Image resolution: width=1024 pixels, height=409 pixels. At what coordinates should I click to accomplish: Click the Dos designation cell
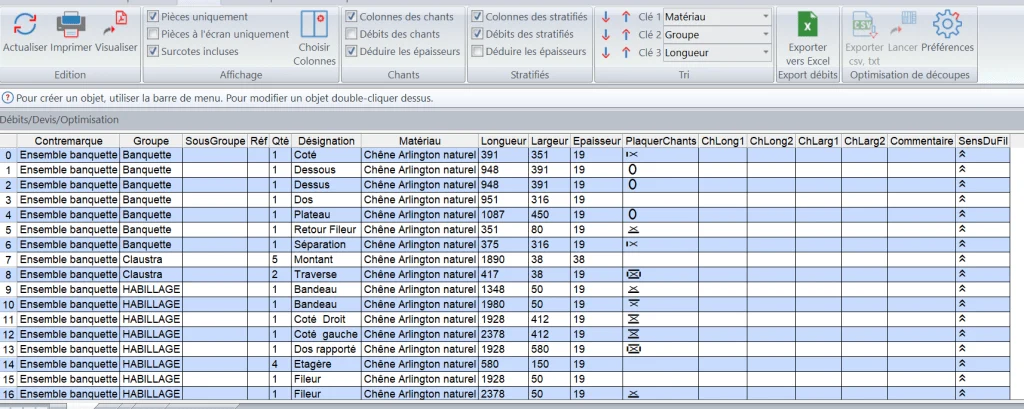click(x=327, y=199)
